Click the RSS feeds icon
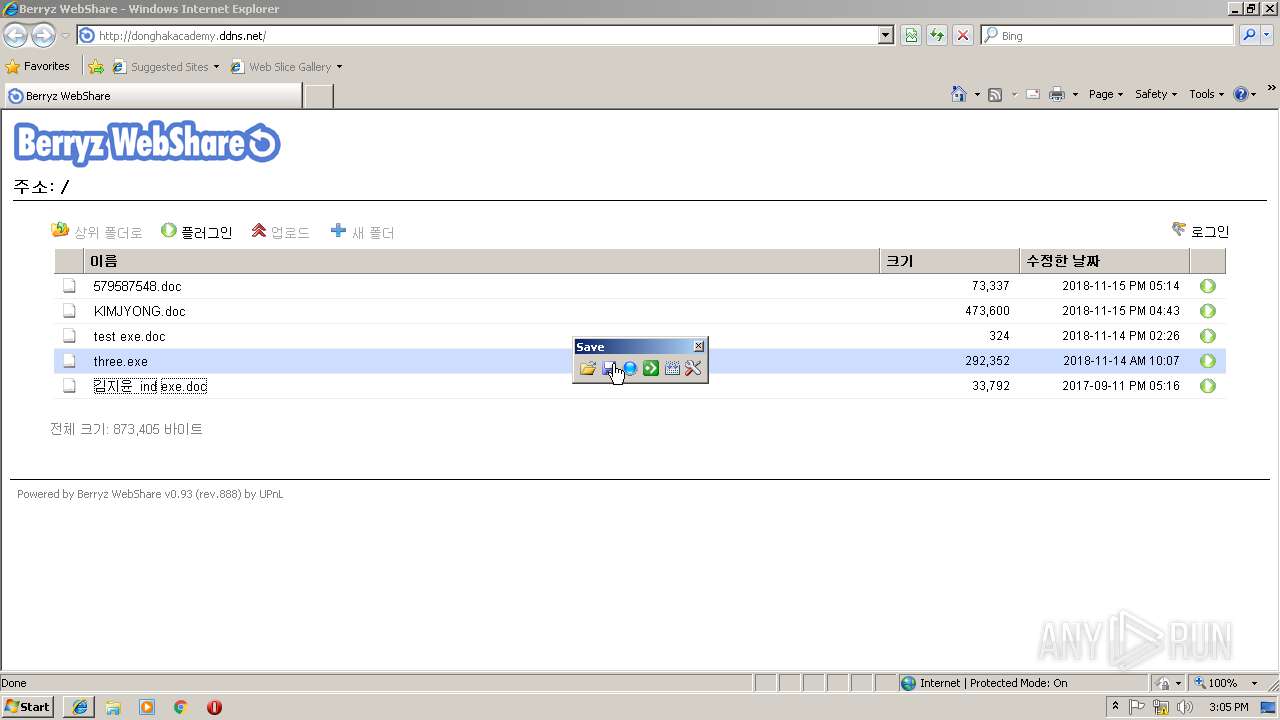 point(995,94)
